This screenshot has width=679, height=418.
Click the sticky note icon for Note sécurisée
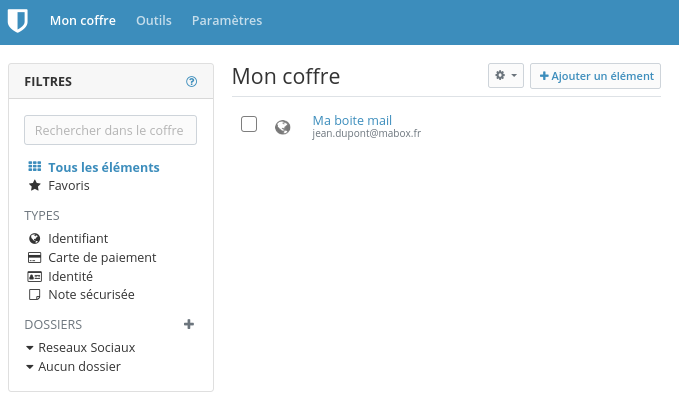(35, 295)
